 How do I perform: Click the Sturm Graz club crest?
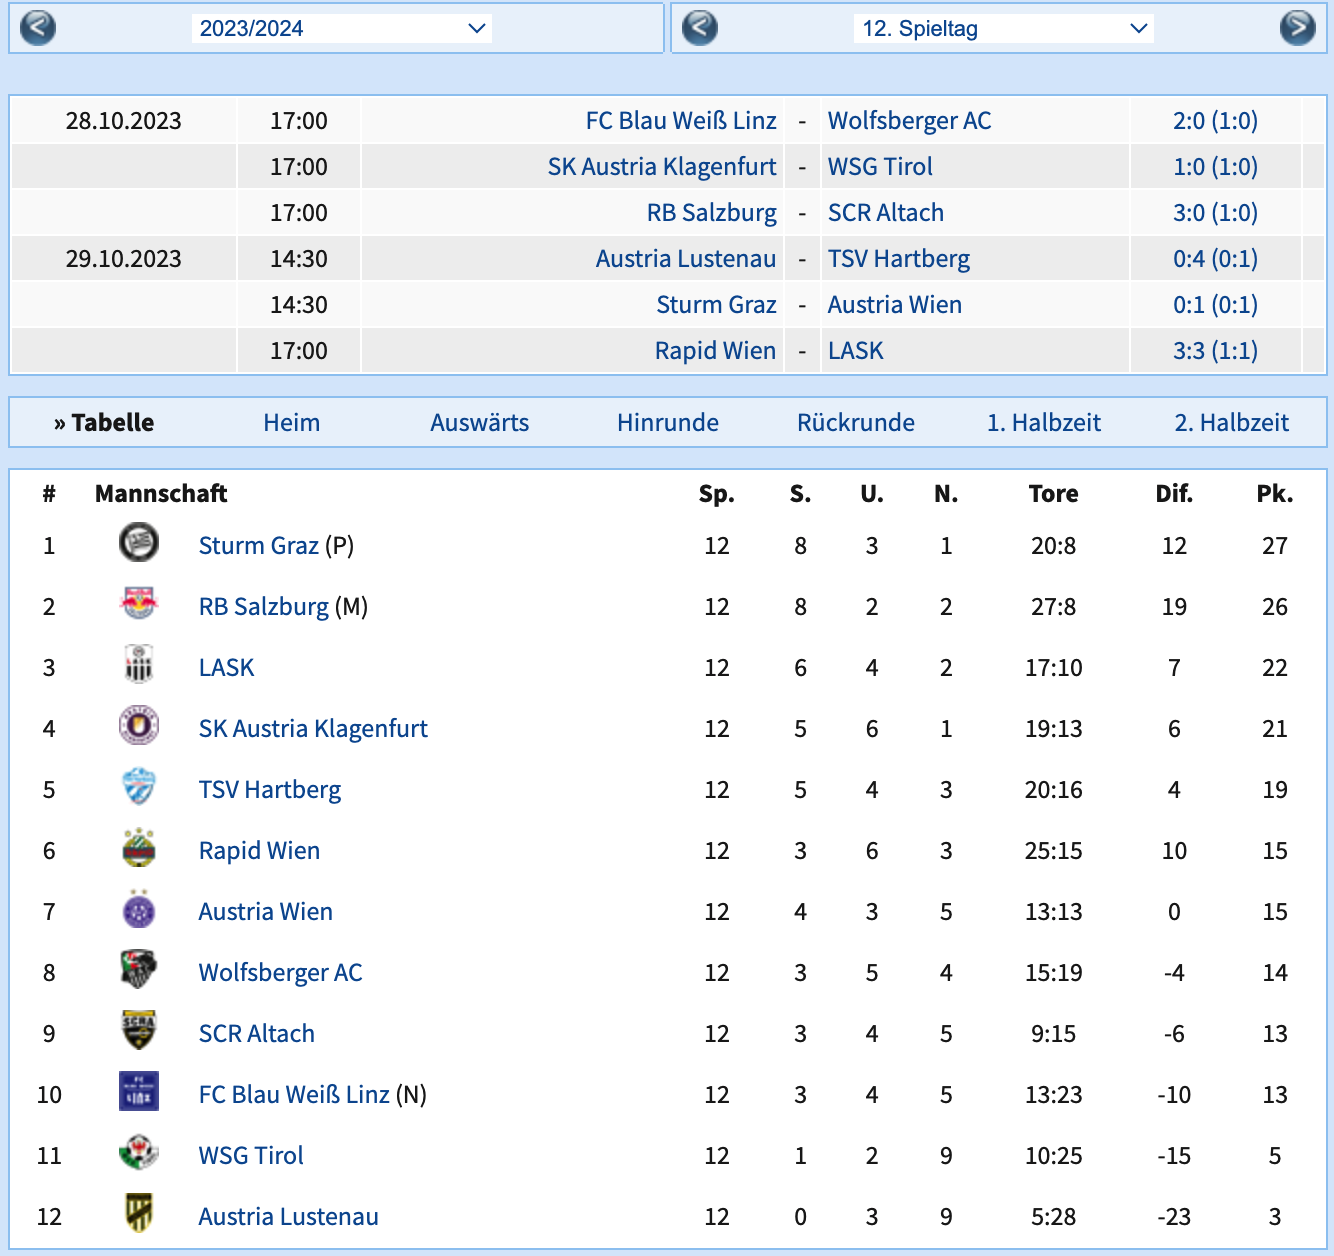[139, 543]
